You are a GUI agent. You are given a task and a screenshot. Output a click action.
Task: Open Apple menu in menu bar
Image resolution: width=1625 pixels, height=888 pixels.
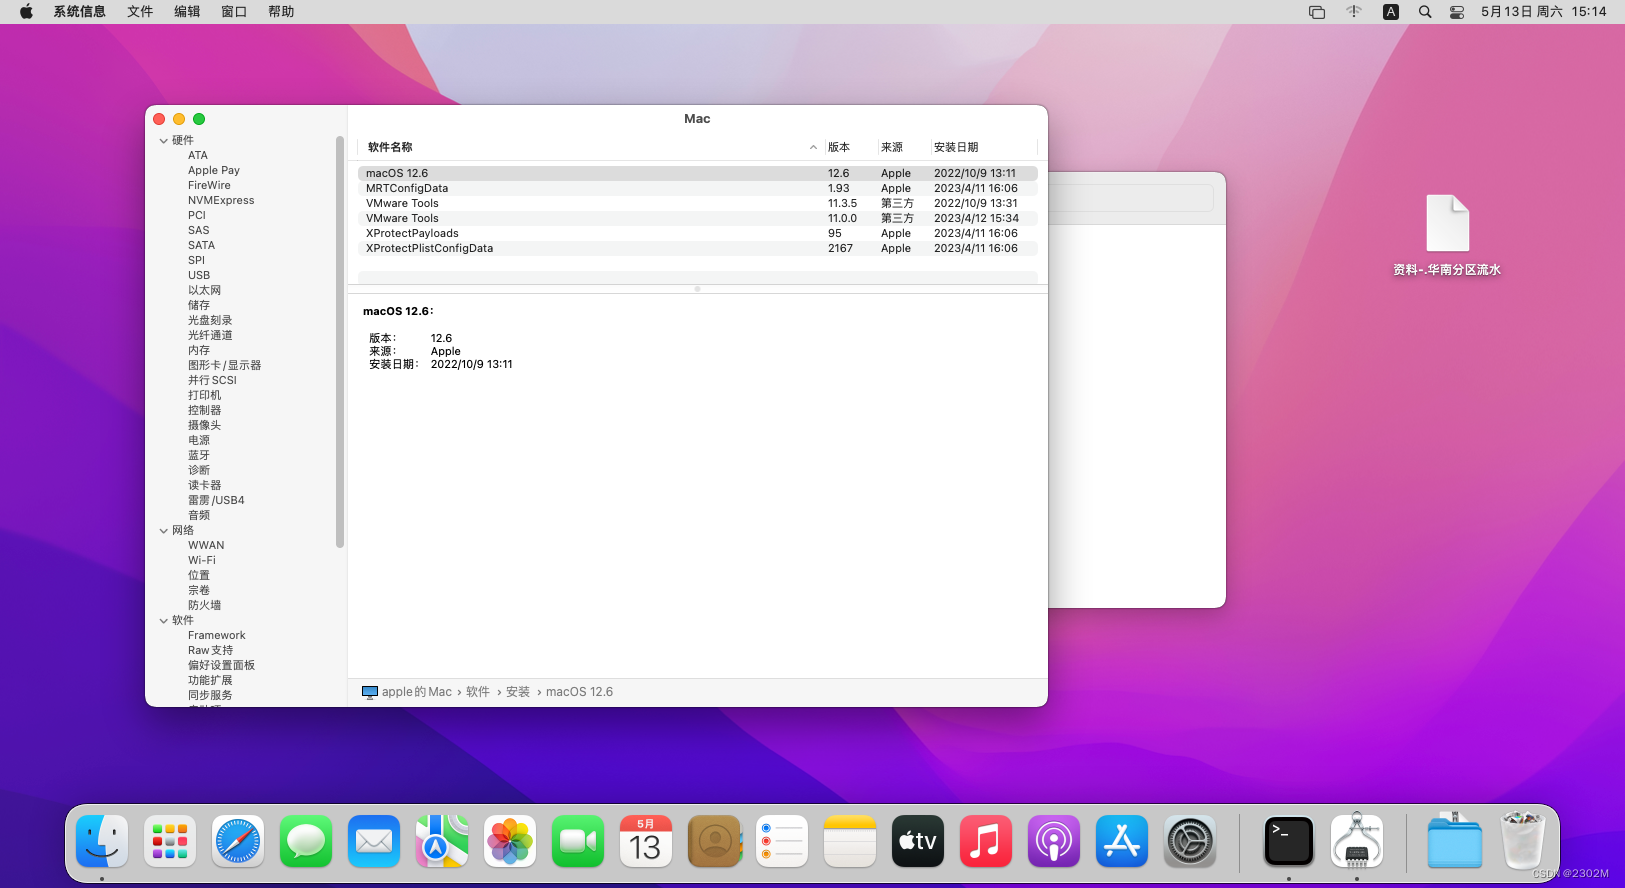click(26, 12)
